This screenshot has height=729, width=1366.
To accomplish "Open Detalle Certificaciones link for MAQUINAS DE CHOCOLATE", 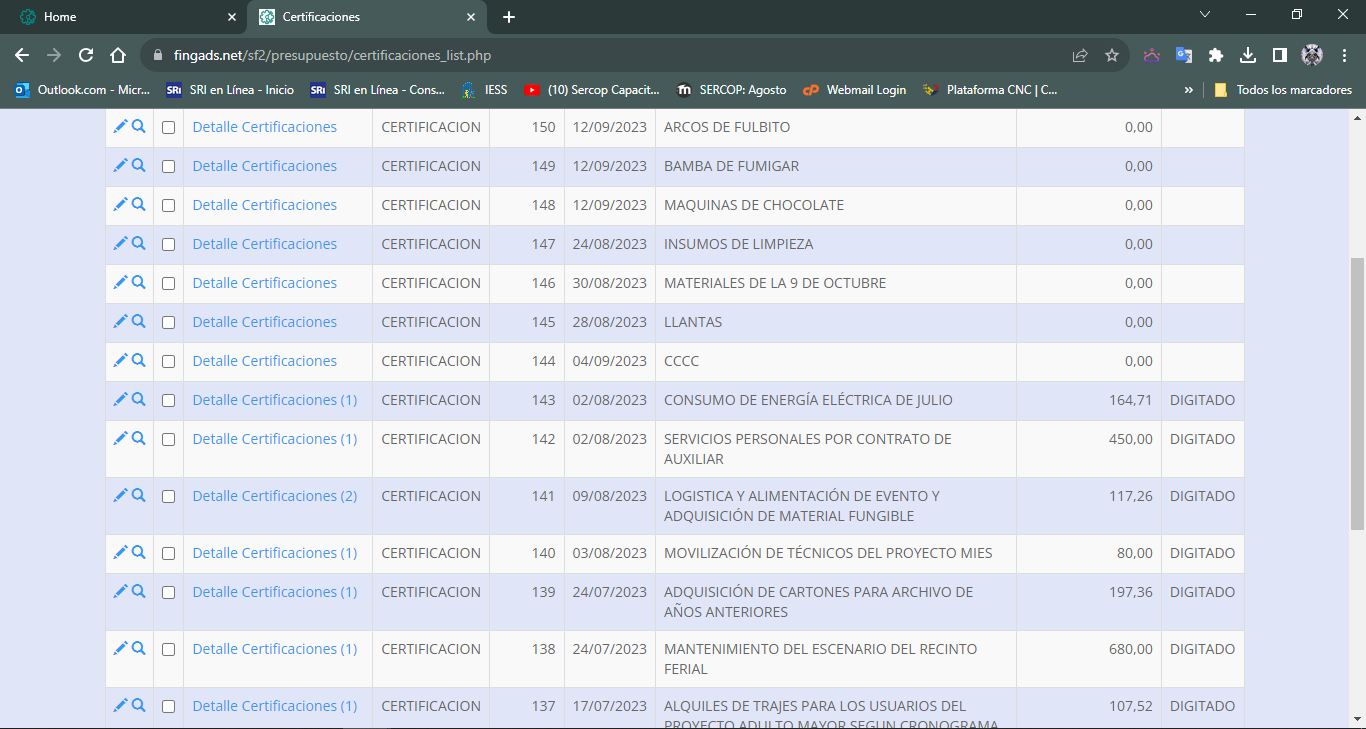I will [264, 205].
